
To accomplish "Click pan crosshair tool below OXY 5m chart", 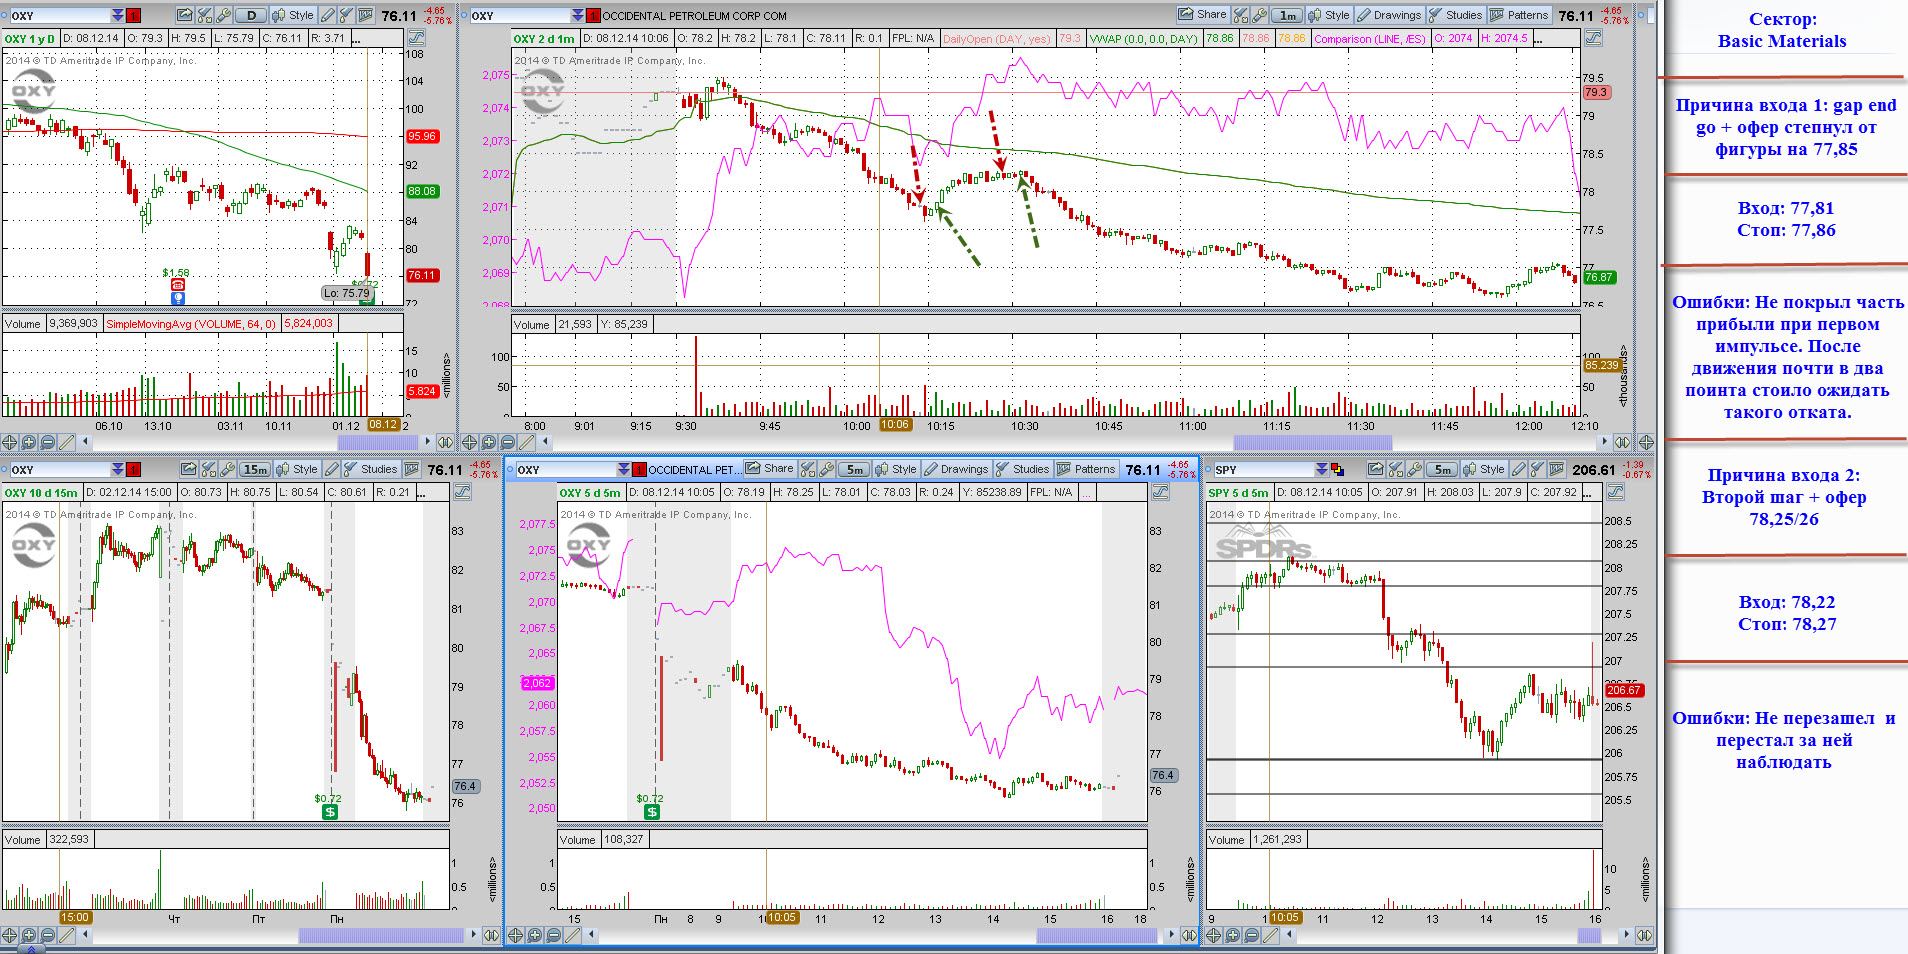I will pos(516,935).
